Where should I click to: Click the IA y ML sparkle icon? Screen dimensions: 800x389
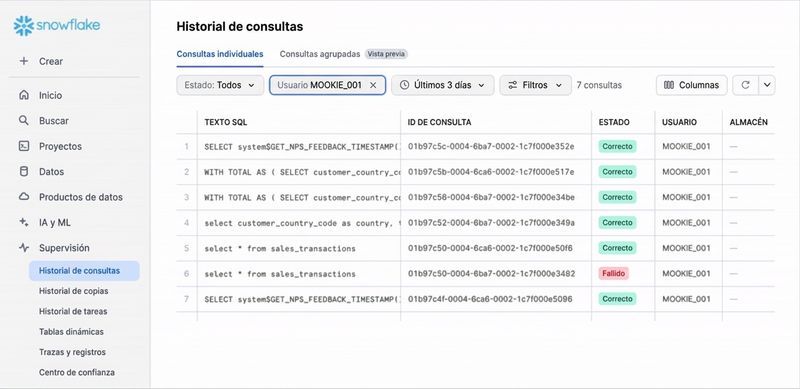(23, 223)
